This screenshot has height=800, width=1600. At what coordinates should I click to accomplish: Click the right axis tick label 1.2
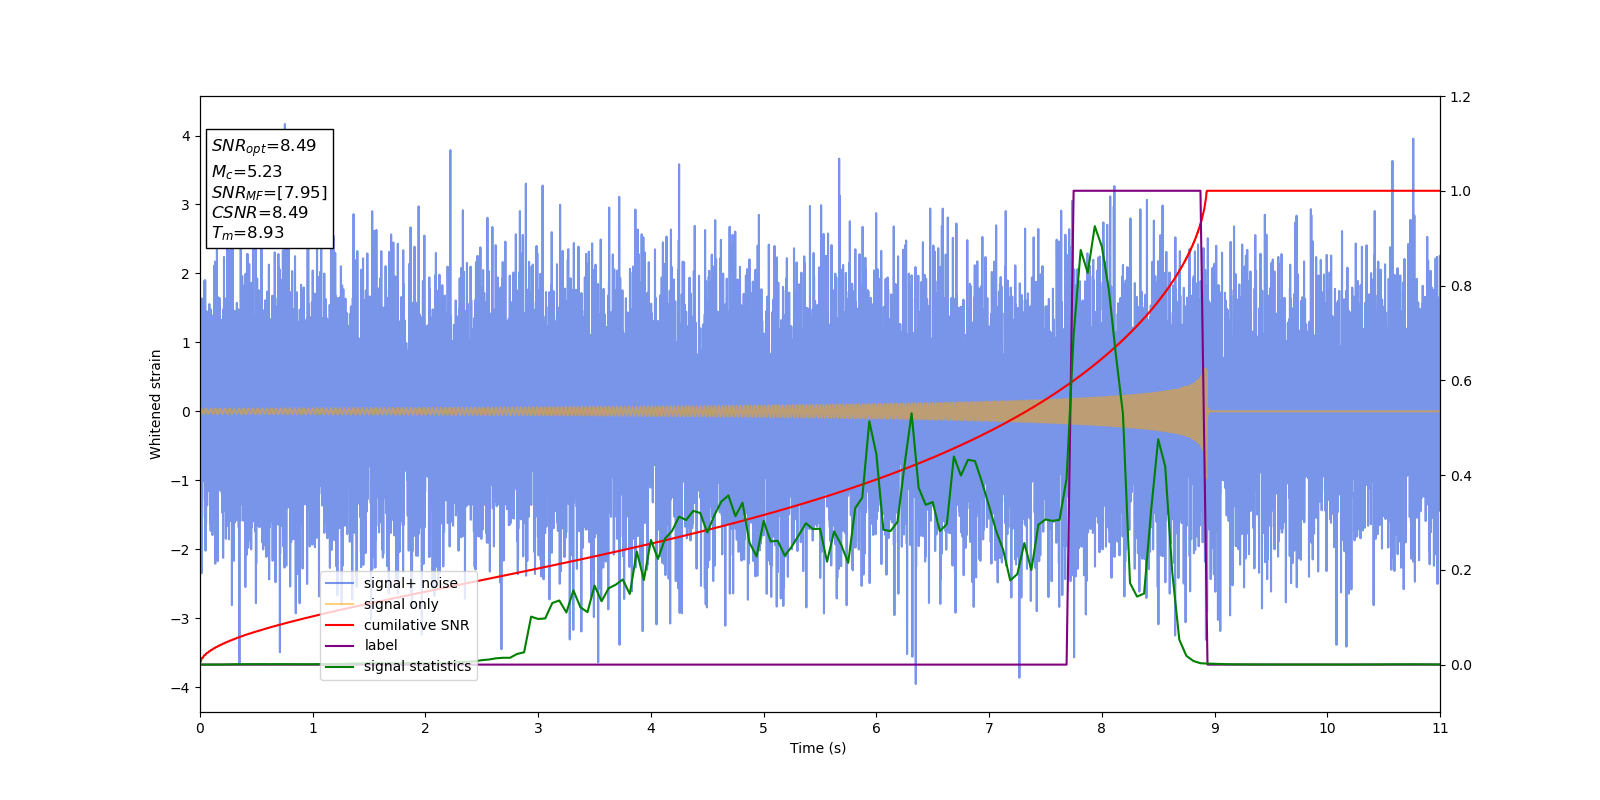[x=1460, y=97]
